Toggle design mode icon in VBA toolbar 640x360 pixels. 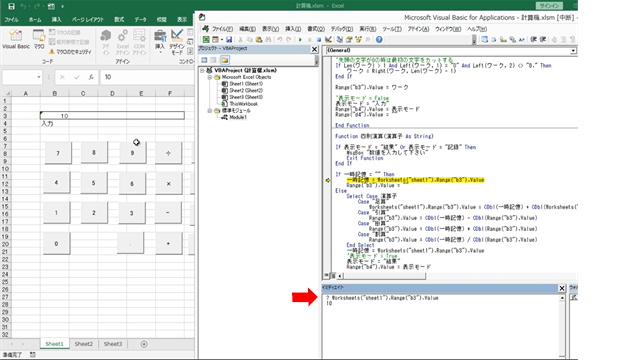(x=328, y=40)
